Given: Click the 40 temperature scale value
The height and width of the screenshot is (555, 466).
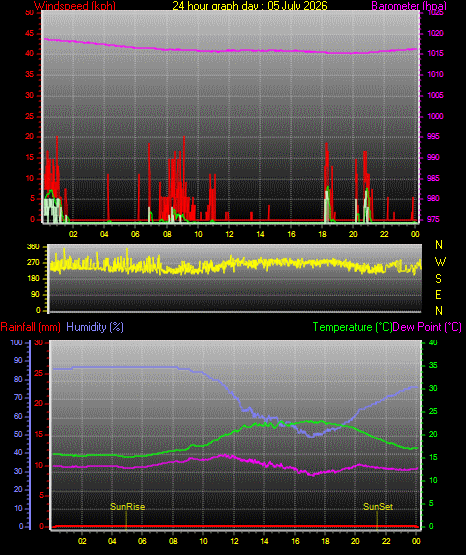Looking at the screenshot, I should (x=433, y=343).
